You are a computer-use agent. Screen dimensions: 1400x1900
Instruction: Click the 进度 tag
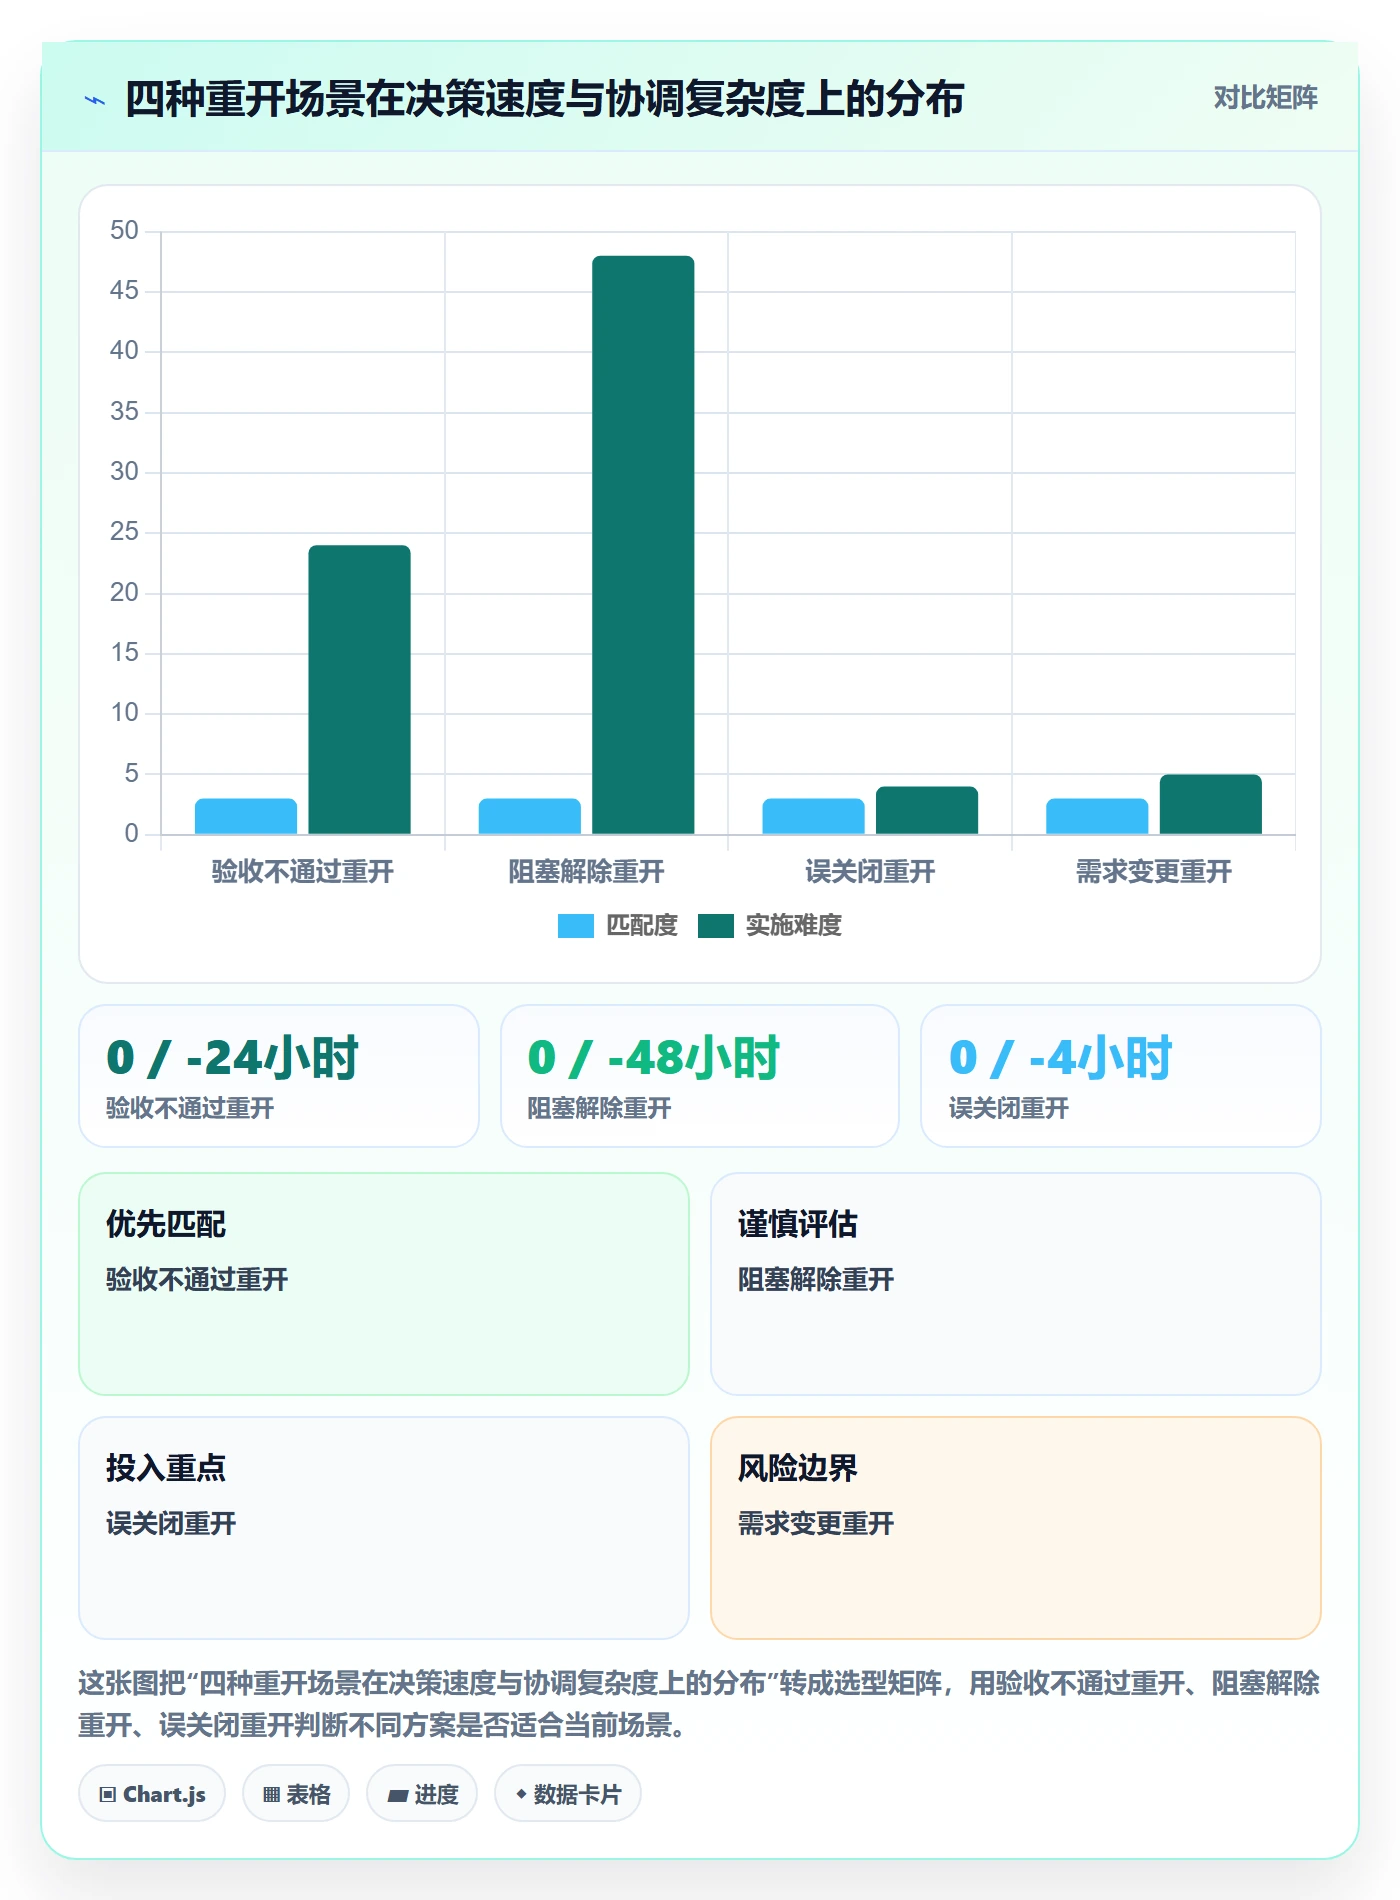422,1794
